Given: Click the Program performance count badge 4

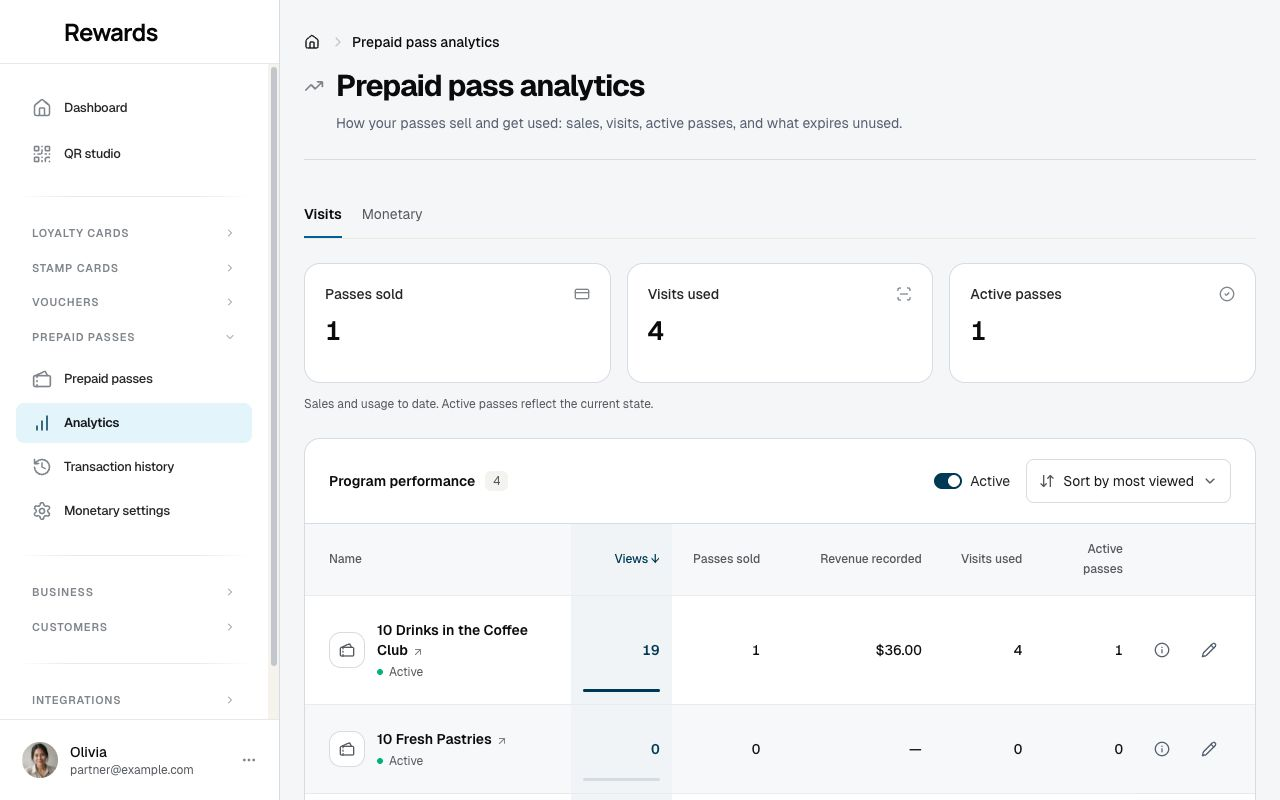Looking at the screenshot, I should coord(497,481).
